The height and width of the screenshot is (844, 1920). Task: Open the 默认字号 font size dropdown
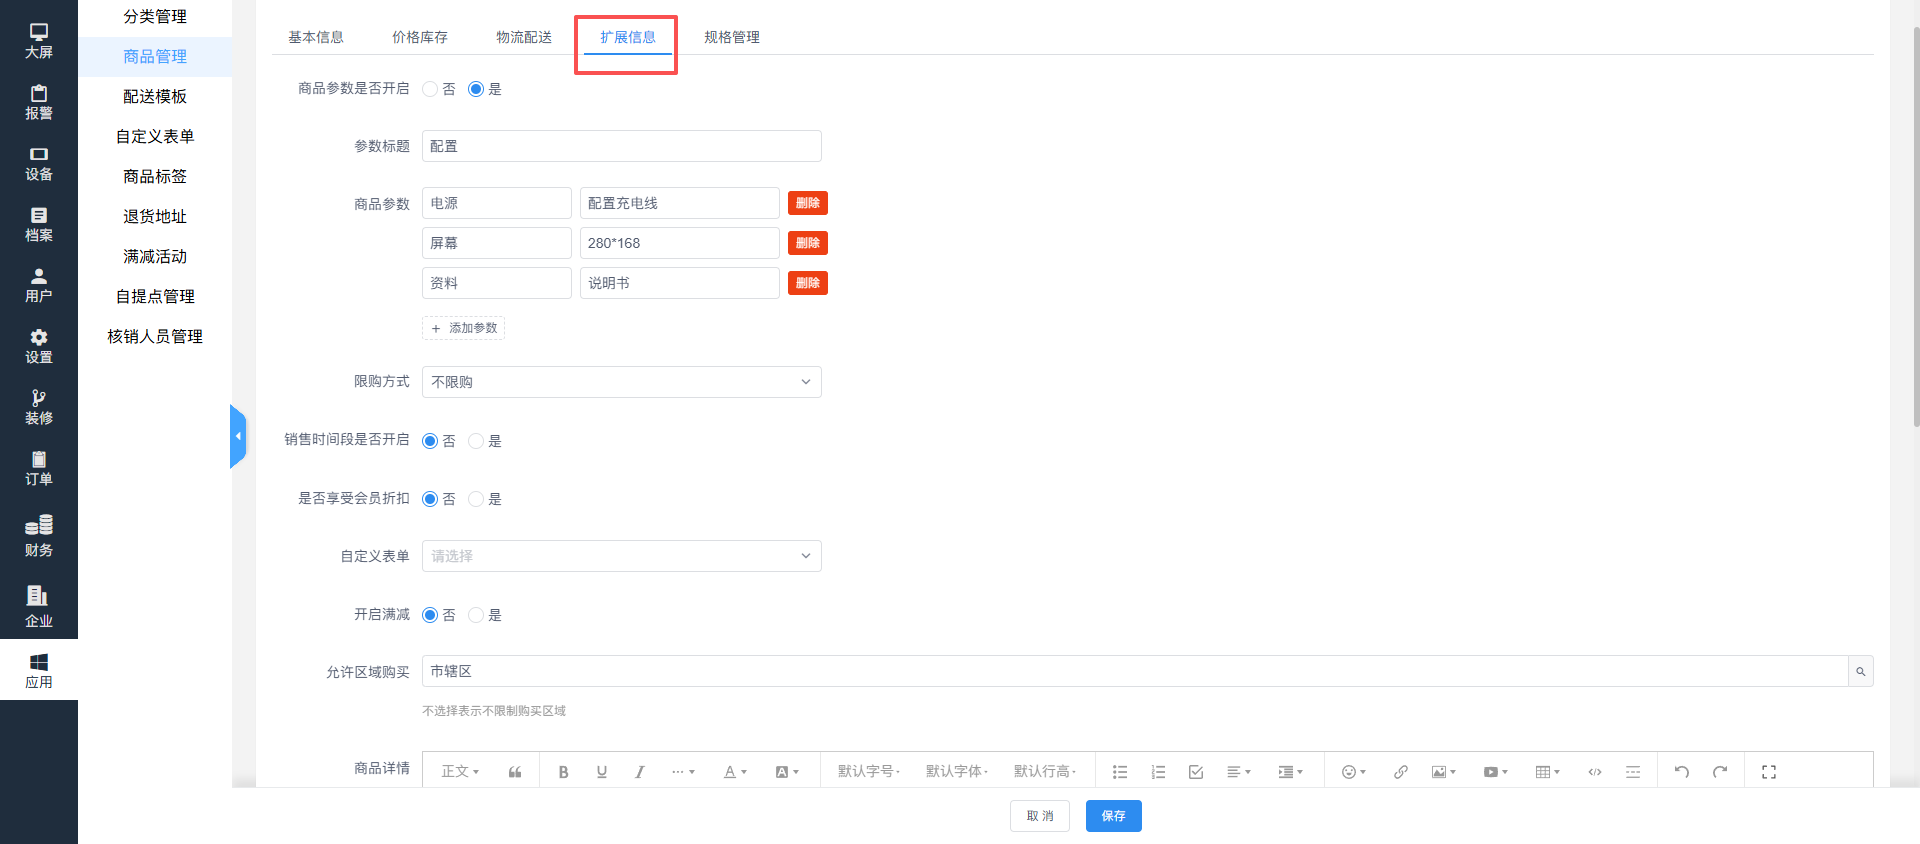[869, 772]
